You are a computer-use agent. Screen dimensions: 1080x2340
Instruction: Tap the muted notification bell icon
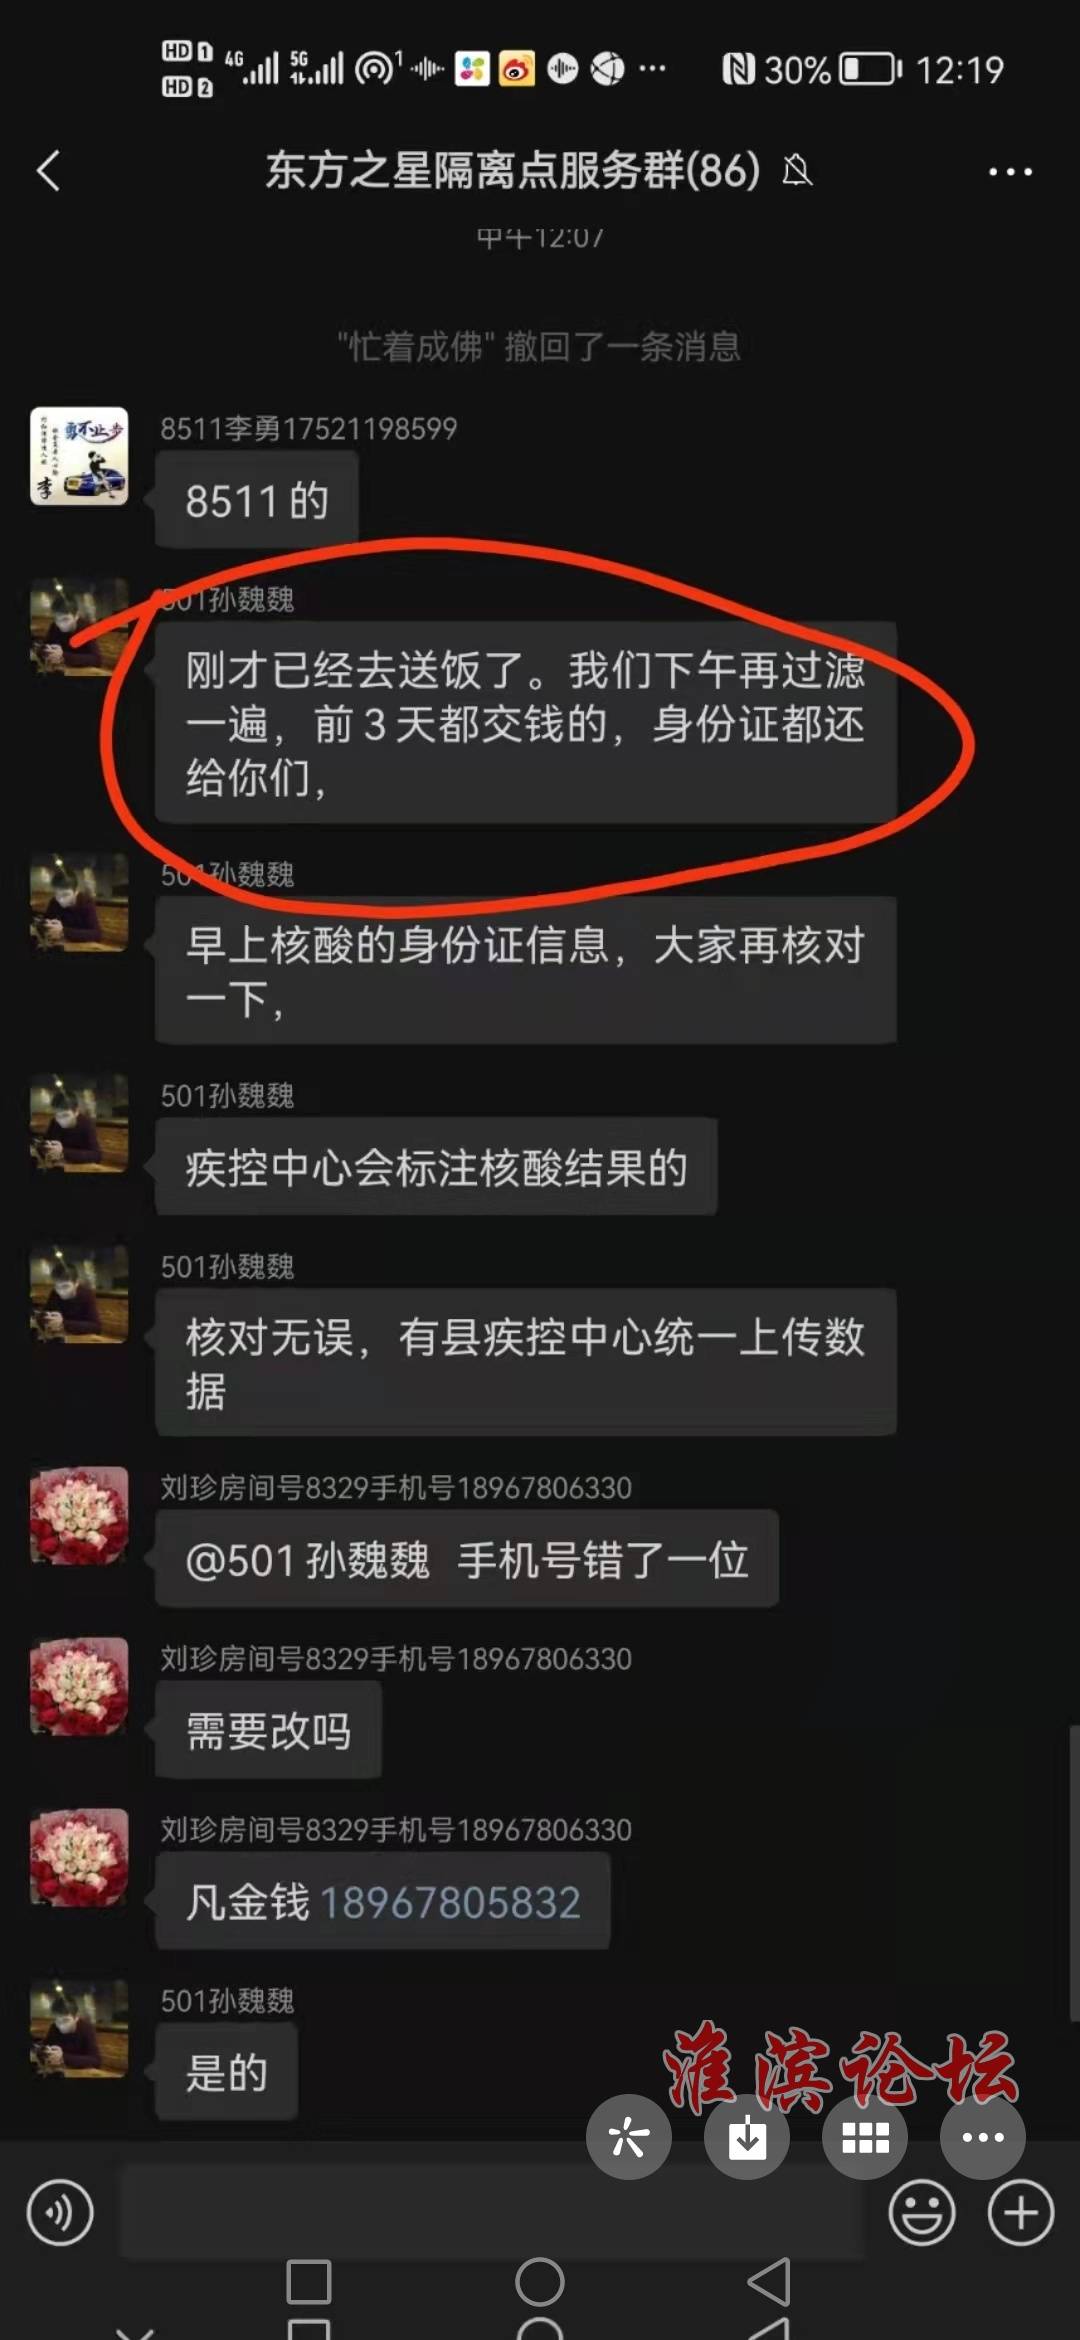[797, 171]
